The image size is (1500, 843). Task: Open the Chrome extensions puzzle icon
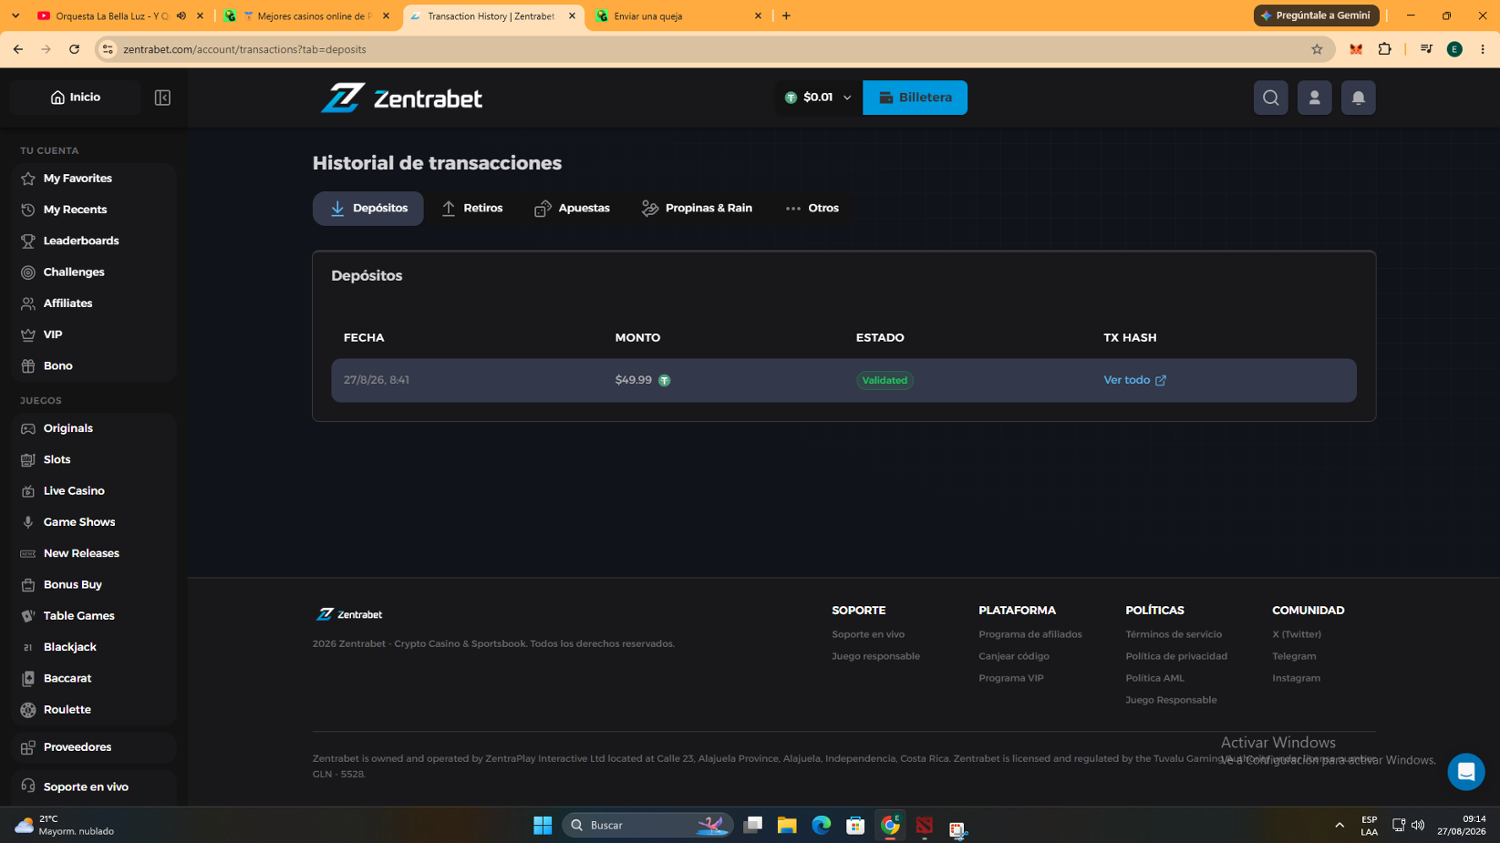pos(1385,49)
